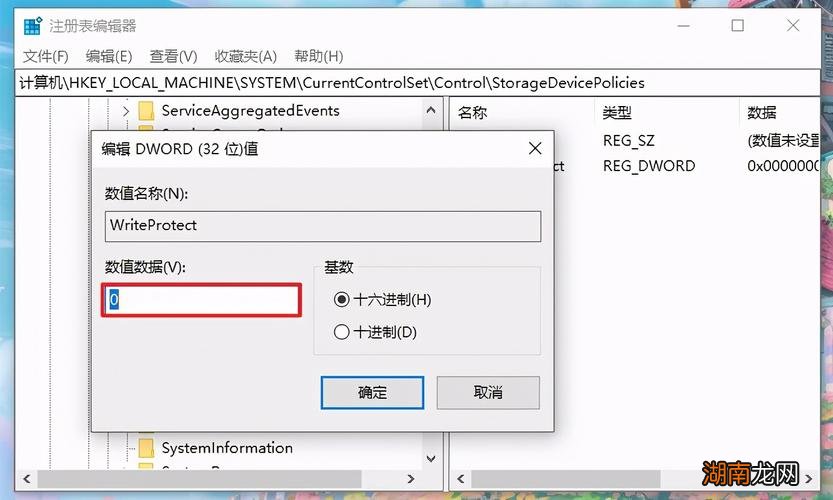Close the Registry Editor window
Screen dimensions: 833x500
click(x=793, y=26)
